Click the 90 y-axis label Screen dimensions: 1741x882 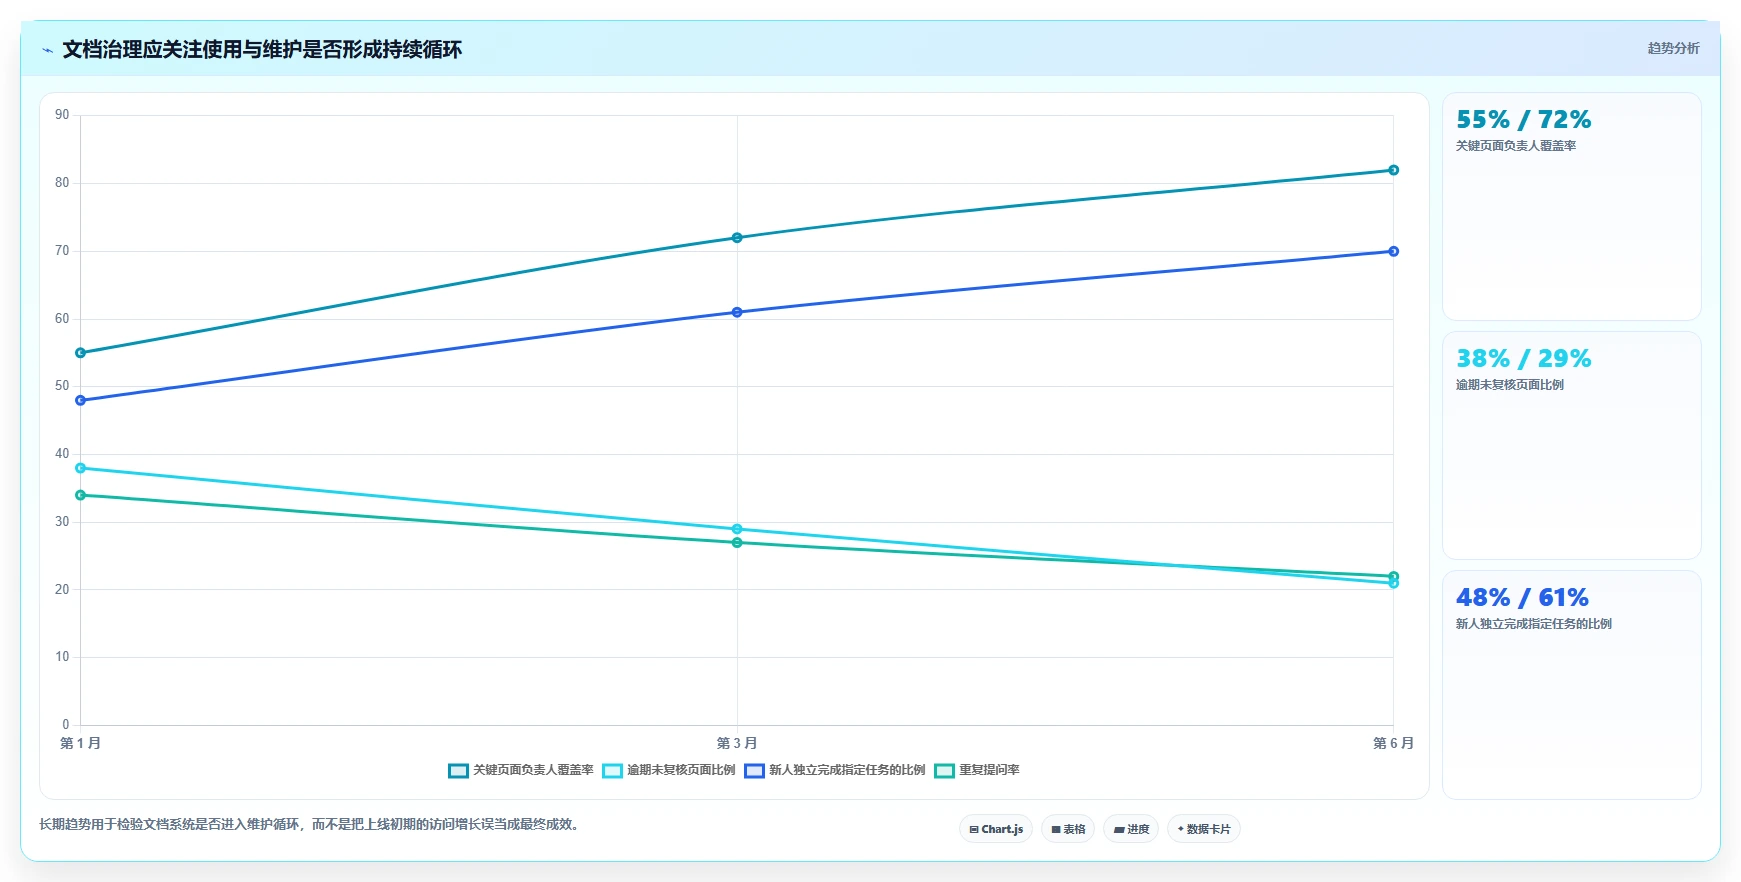[x=62, y=115]
